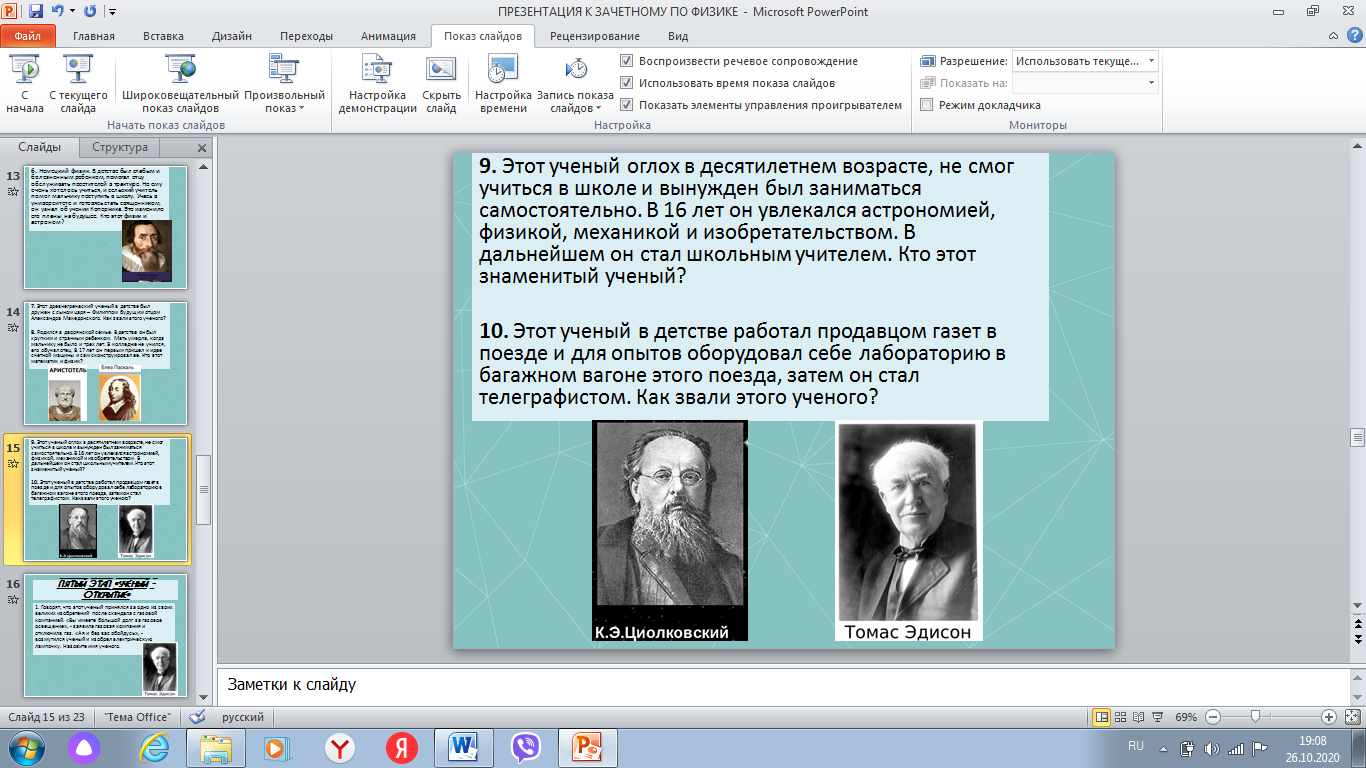
Task: Switch to the Вставка tab
Action: (163, 36)
